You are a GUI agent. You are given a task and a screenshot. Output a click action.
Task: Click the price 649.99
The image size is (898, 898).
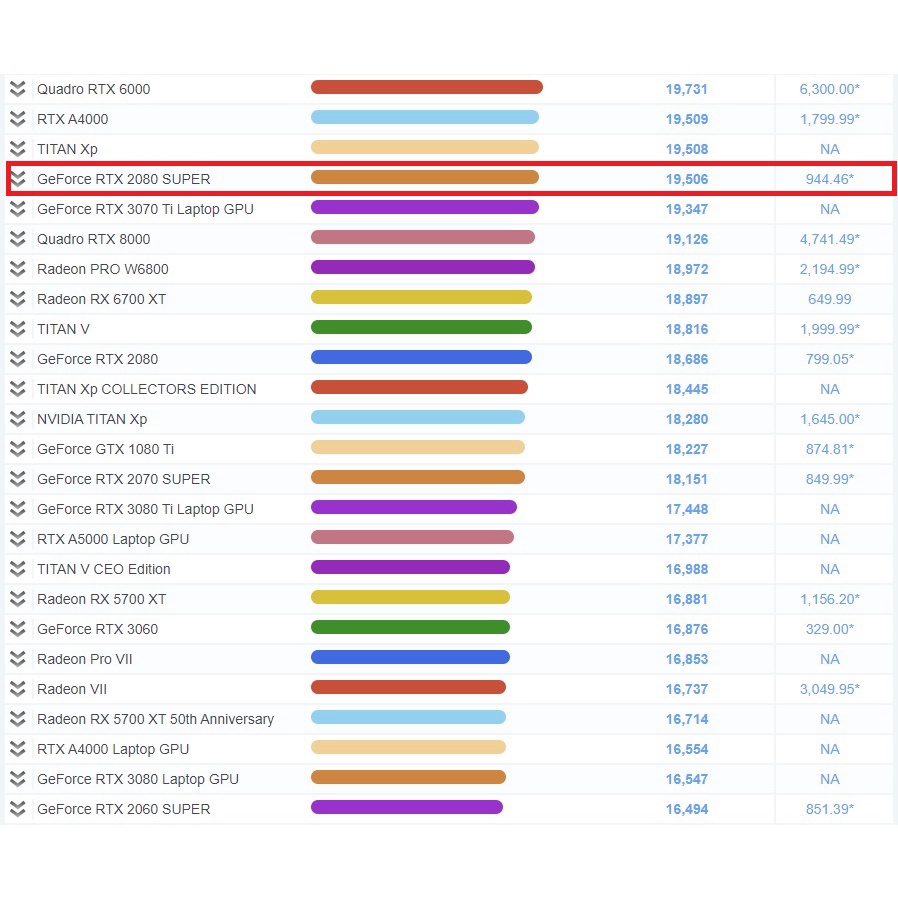click(829, 299)
